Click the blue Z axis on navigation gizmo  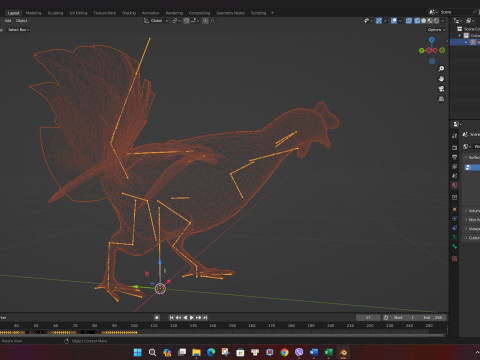click(432, 40)
